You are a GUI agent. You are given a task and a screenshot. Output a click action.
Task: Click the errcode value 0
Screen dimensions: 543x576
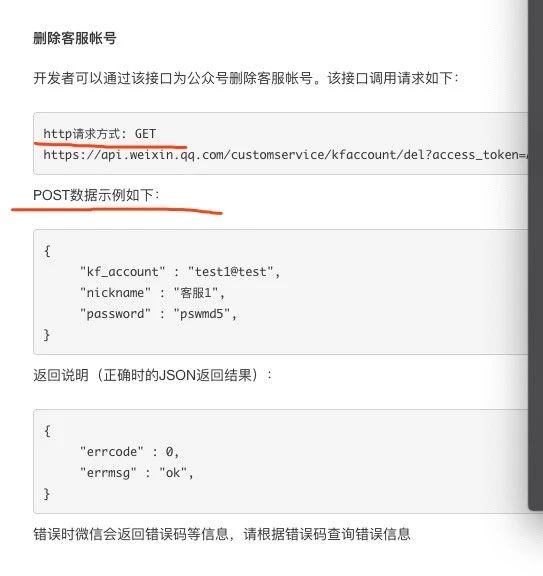(x=169, y=451)
